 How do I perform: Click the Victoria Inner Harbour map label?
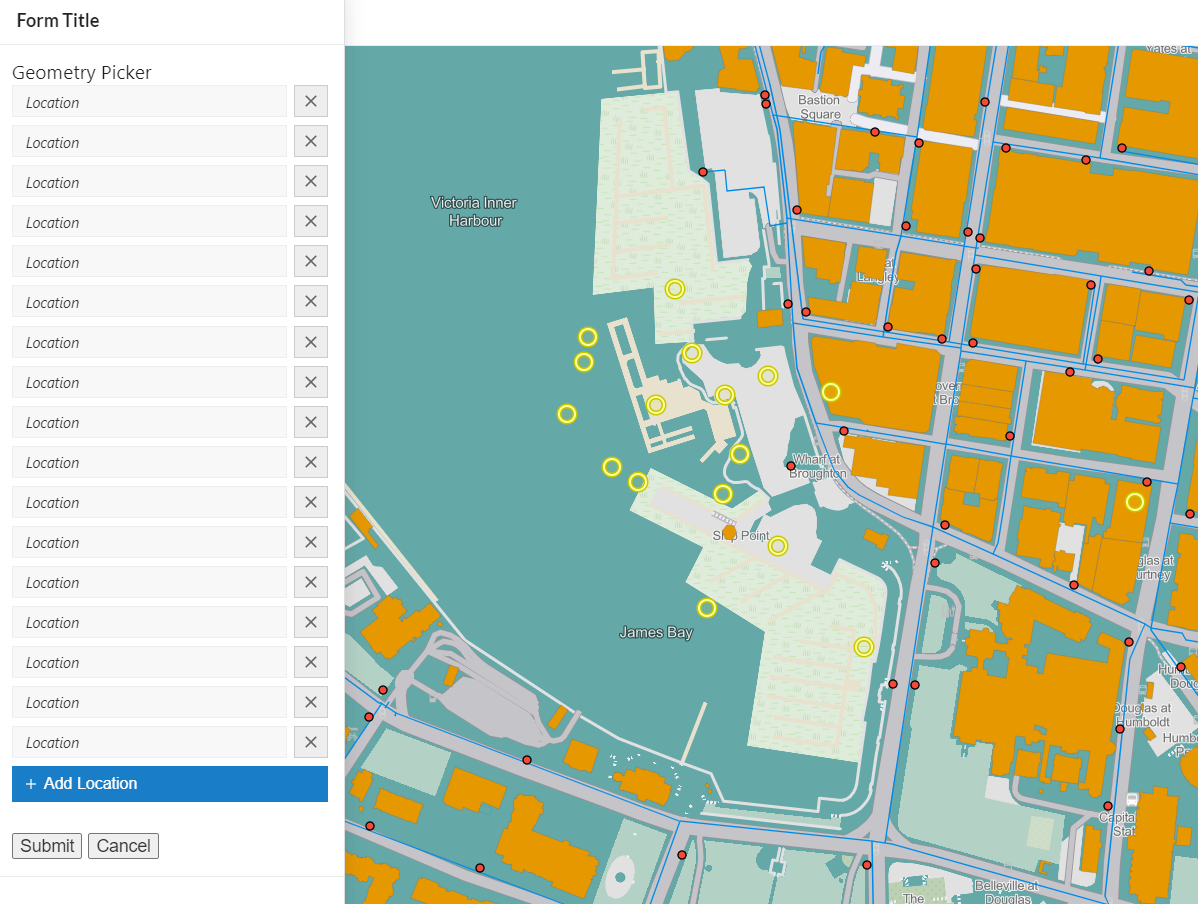pyautogui.click(x=474, y=212)
